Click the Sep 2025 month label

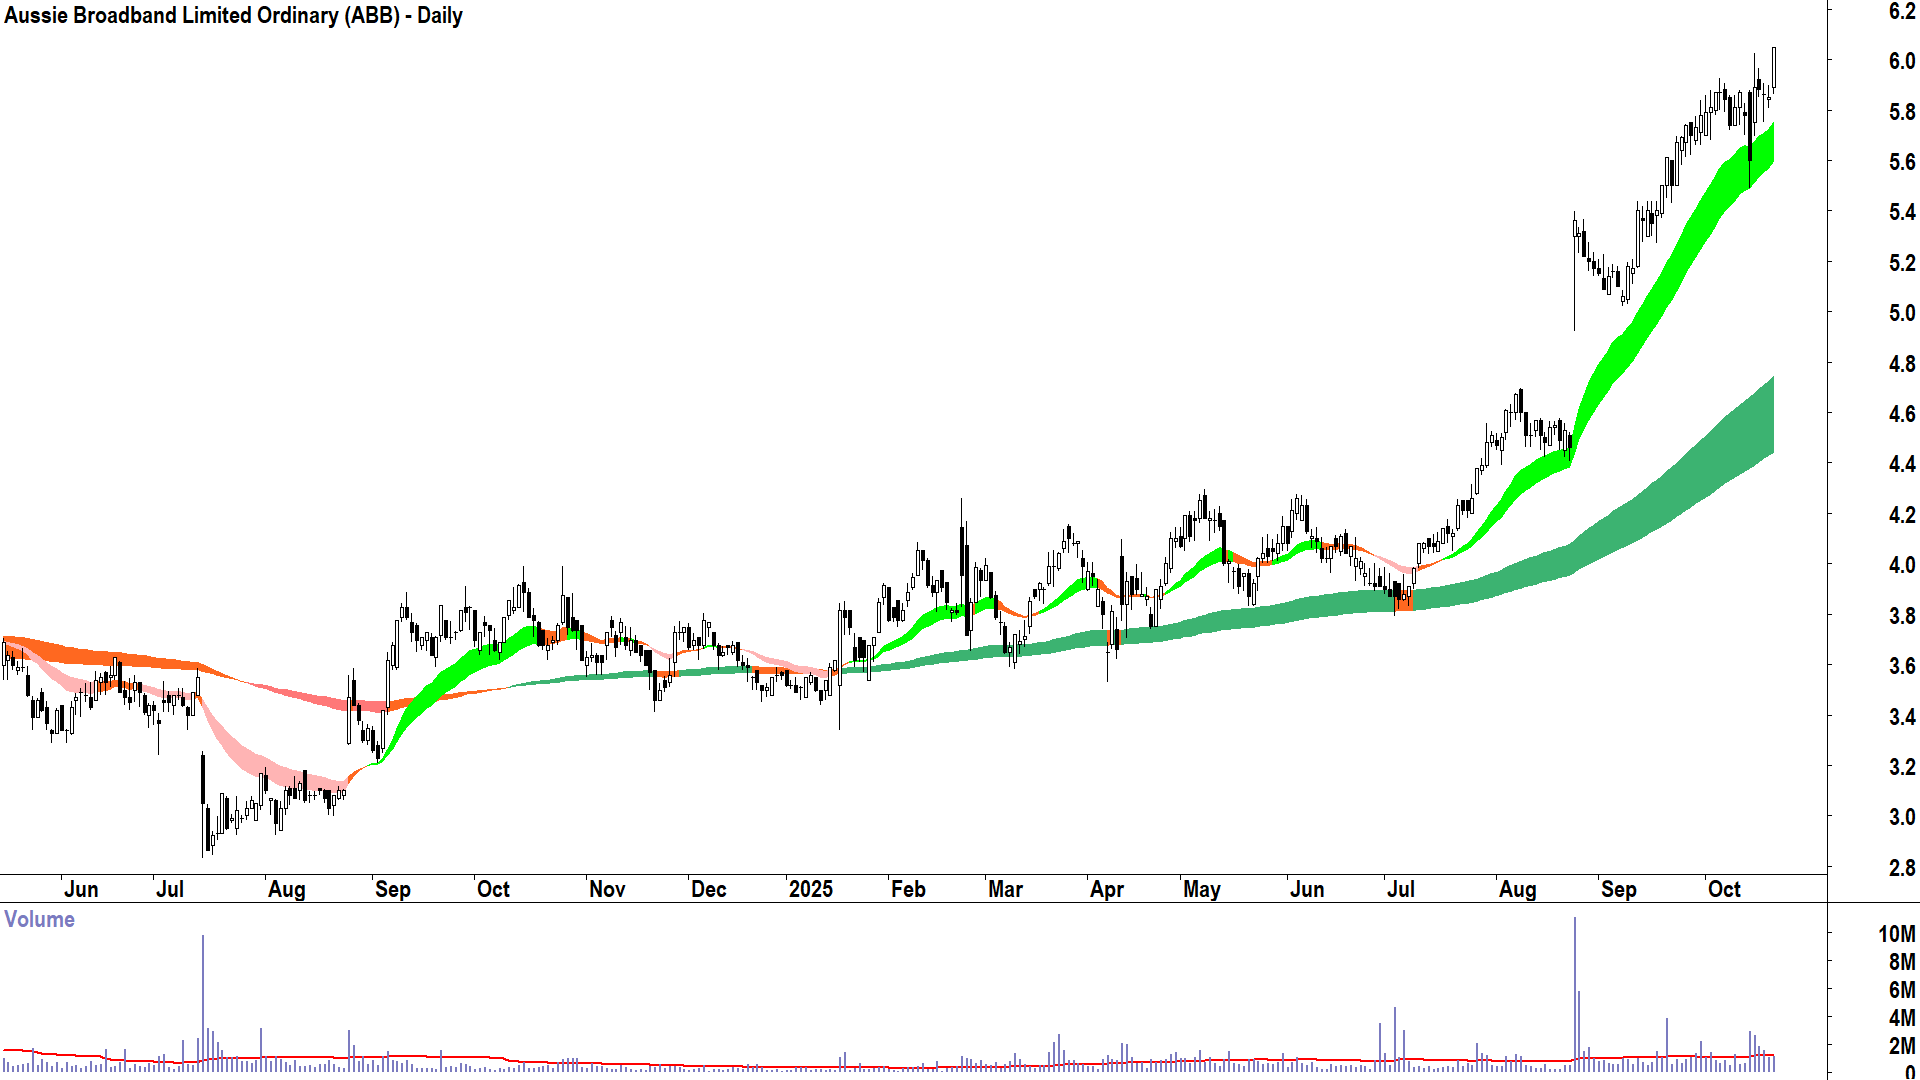click(1618, 889)
